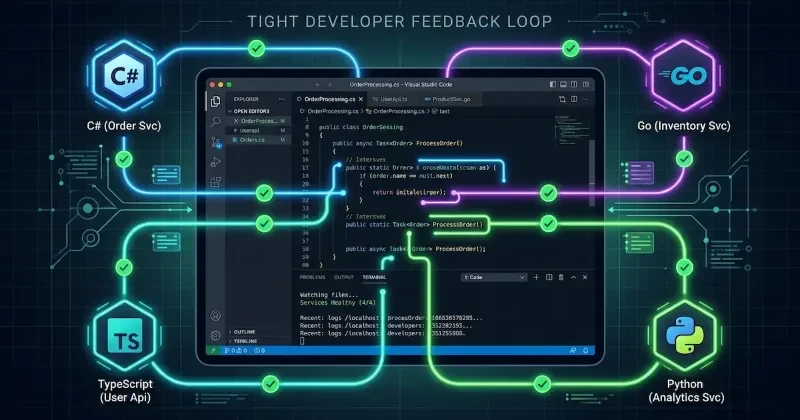Image resolution: width=800 pixels, height=420 pixels.
Task: Split the editor with split icon
Action: tap(574, 99)
